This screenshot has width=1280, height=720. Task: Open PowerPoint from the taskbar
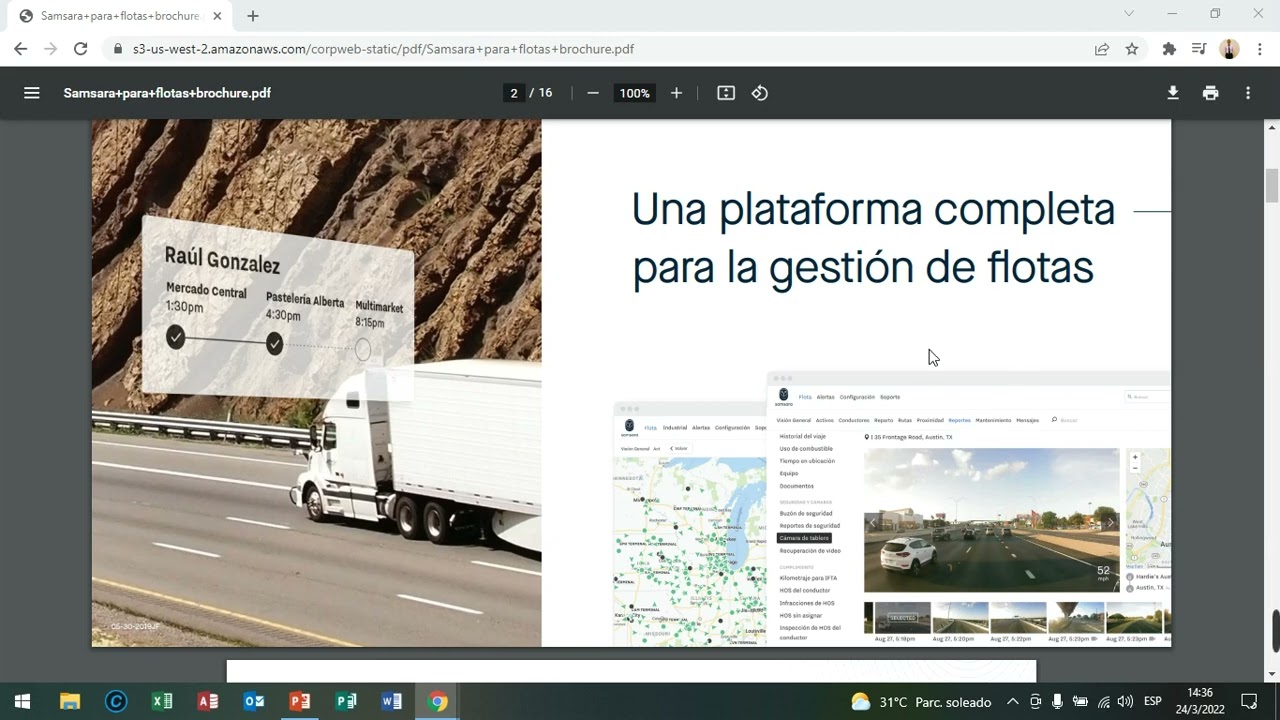300,702
